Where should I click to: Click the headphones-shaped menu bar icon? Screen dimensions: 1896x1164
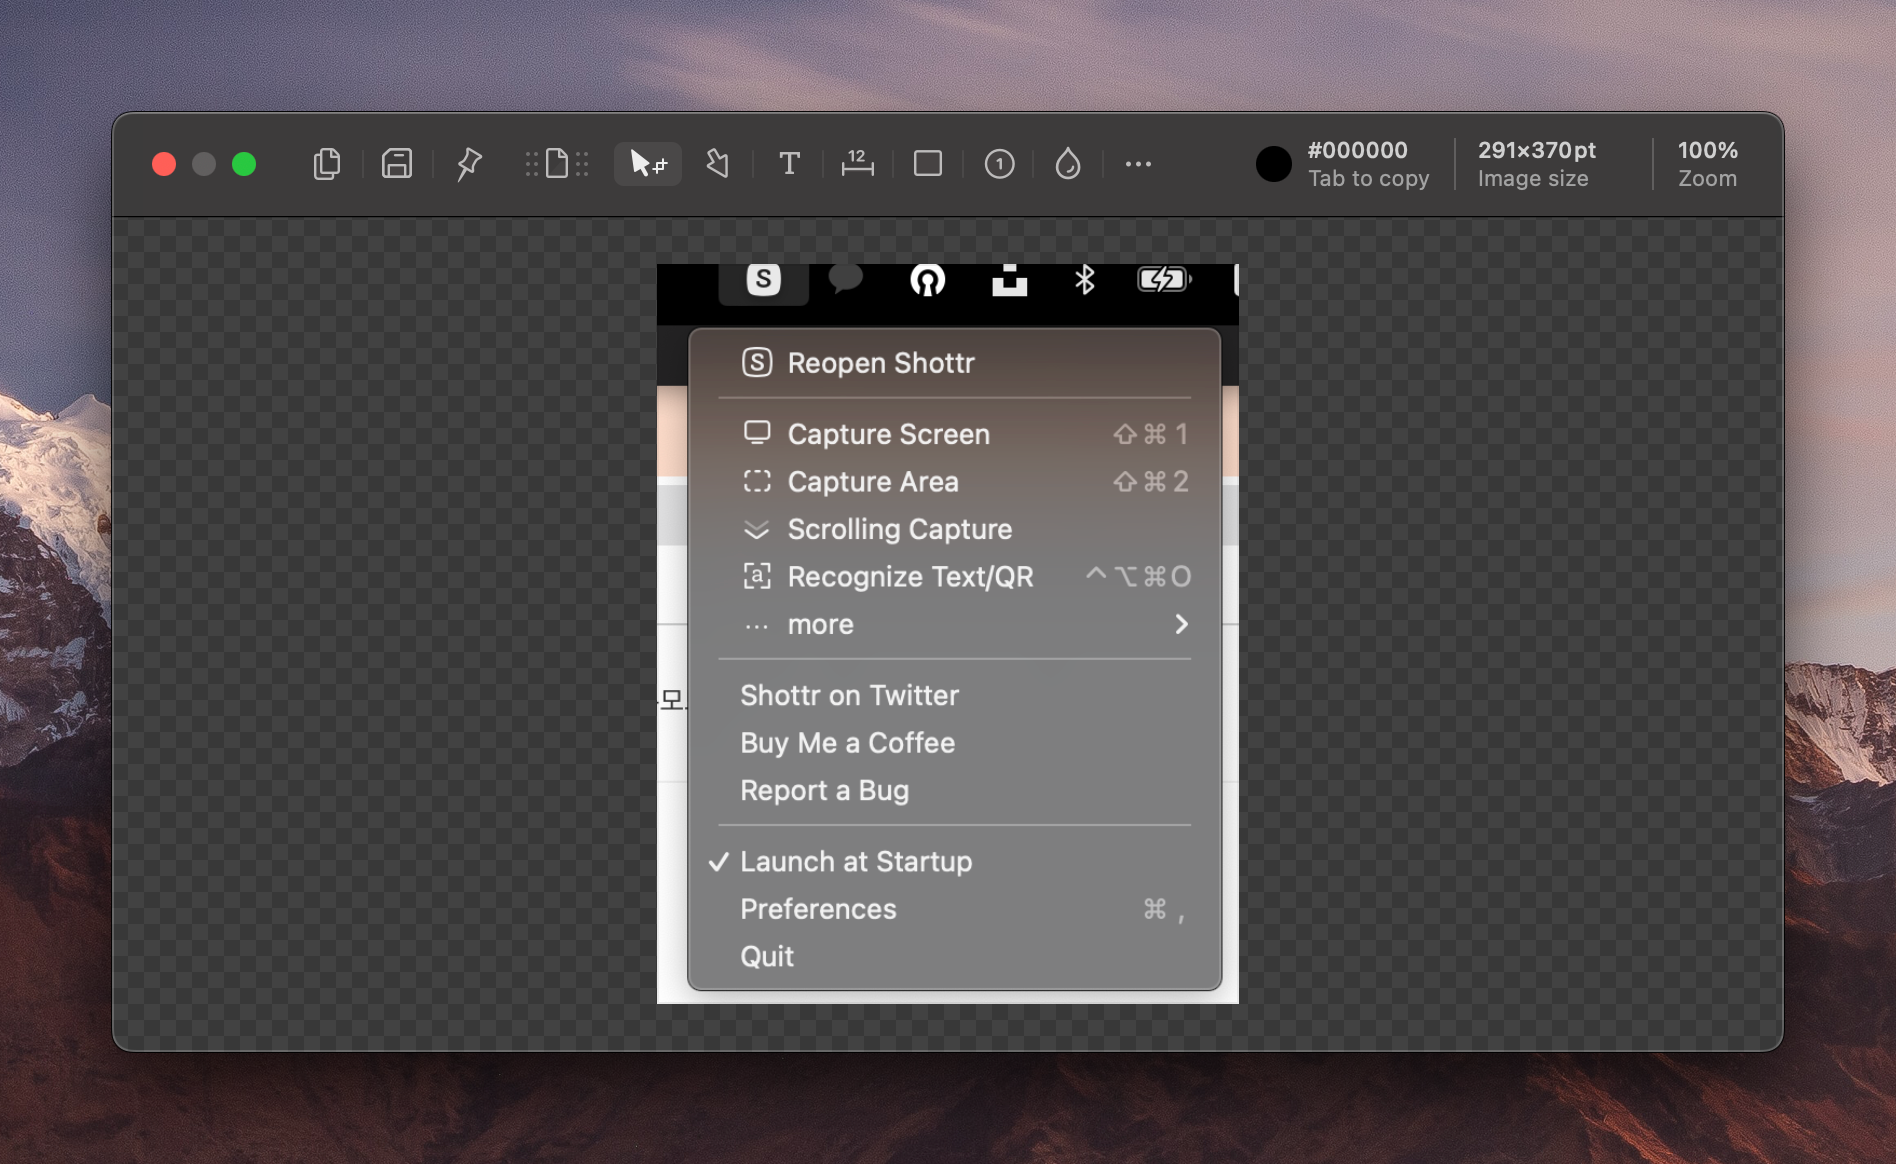coord(927,280)
